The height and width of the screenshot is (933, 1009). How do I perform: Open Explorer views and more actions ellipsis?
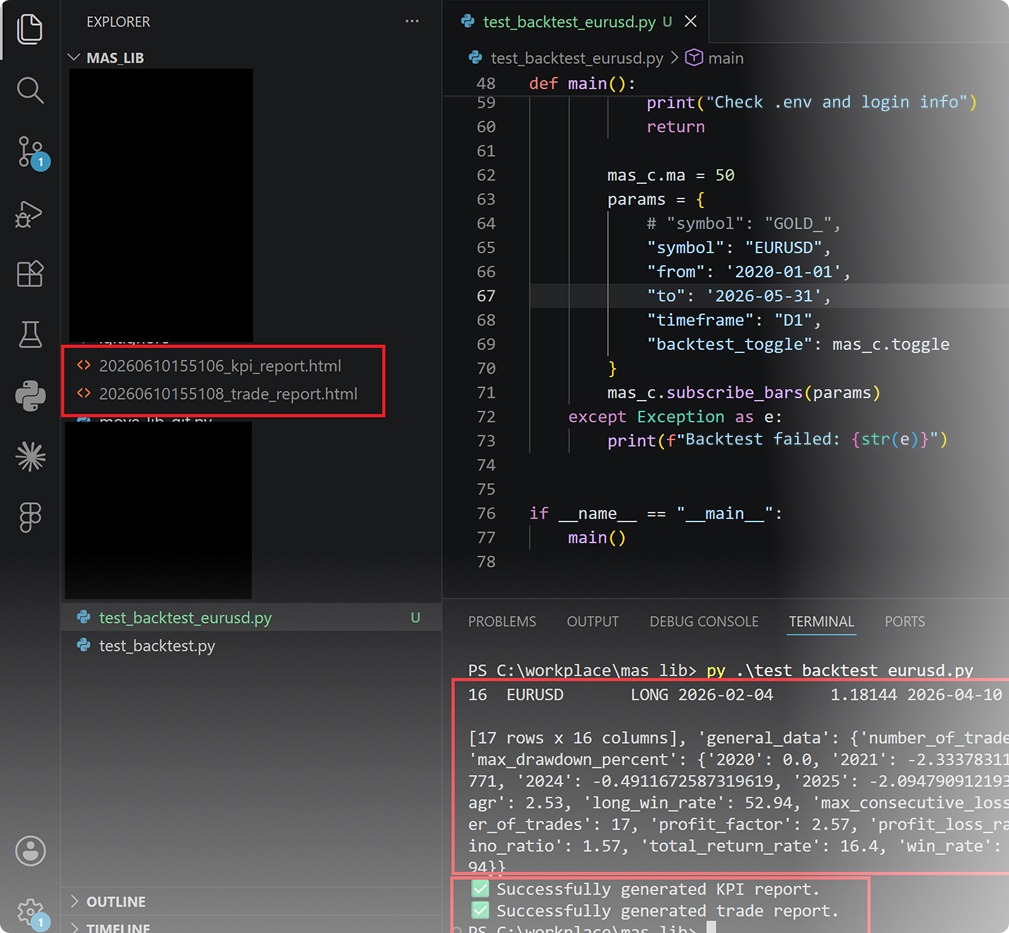point(412,21)
